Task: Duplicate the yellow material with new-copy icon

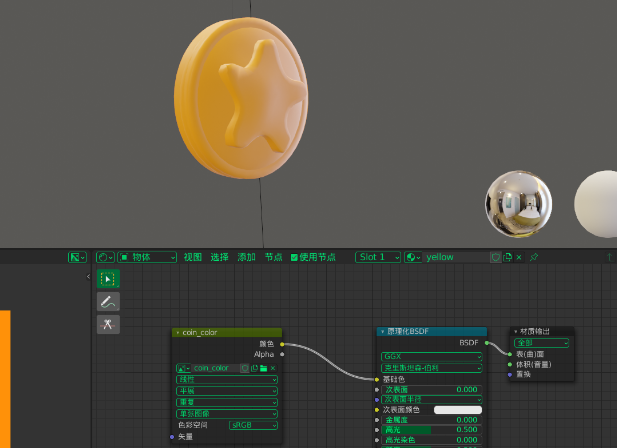Action: click(508, 257)
